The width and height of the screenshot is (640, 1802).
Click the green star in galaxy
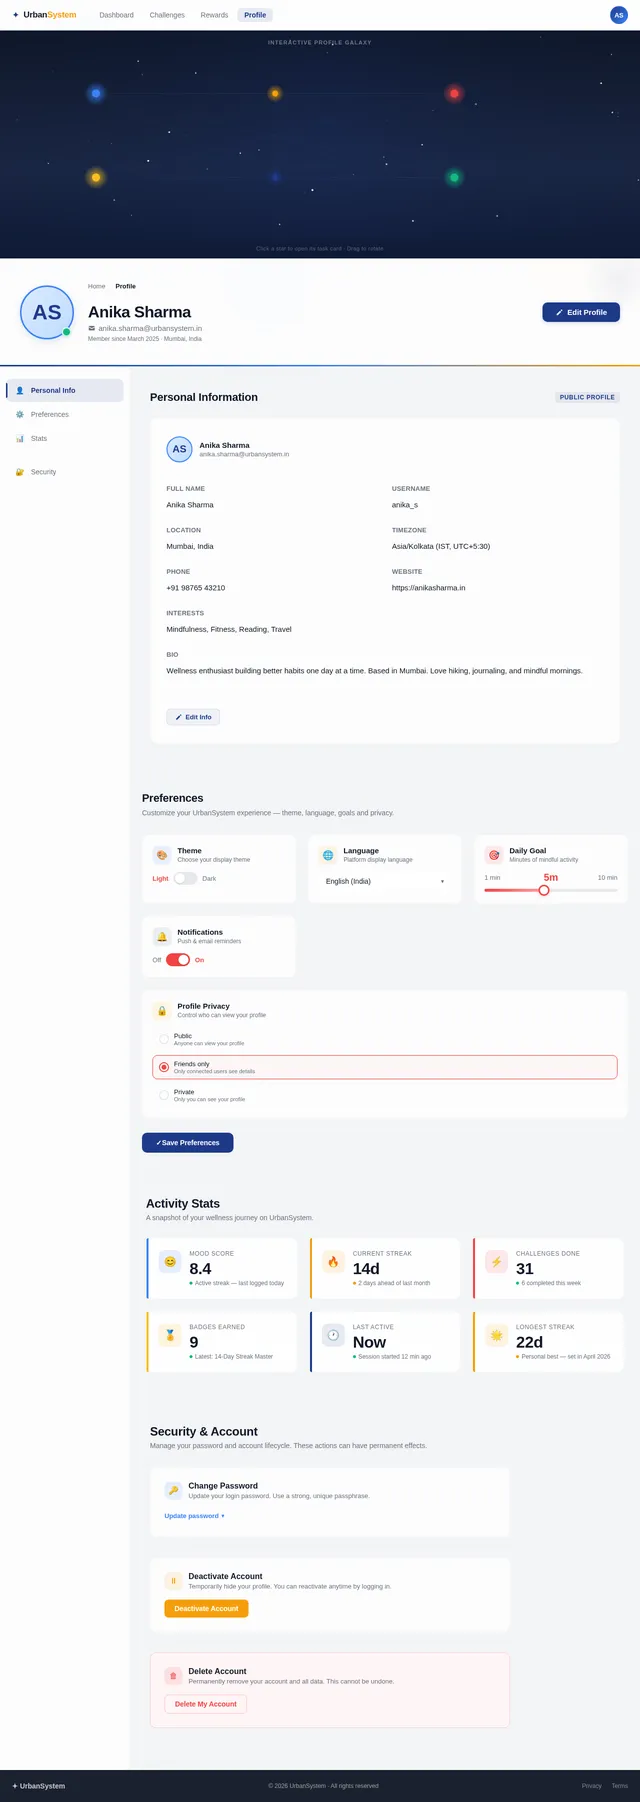coord(454,178)
